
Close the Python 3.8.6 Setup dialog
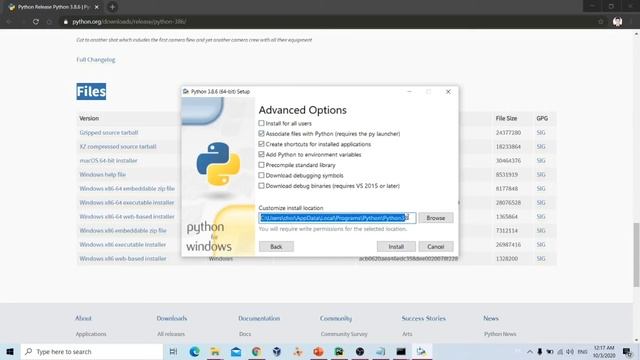coord(448,91)
